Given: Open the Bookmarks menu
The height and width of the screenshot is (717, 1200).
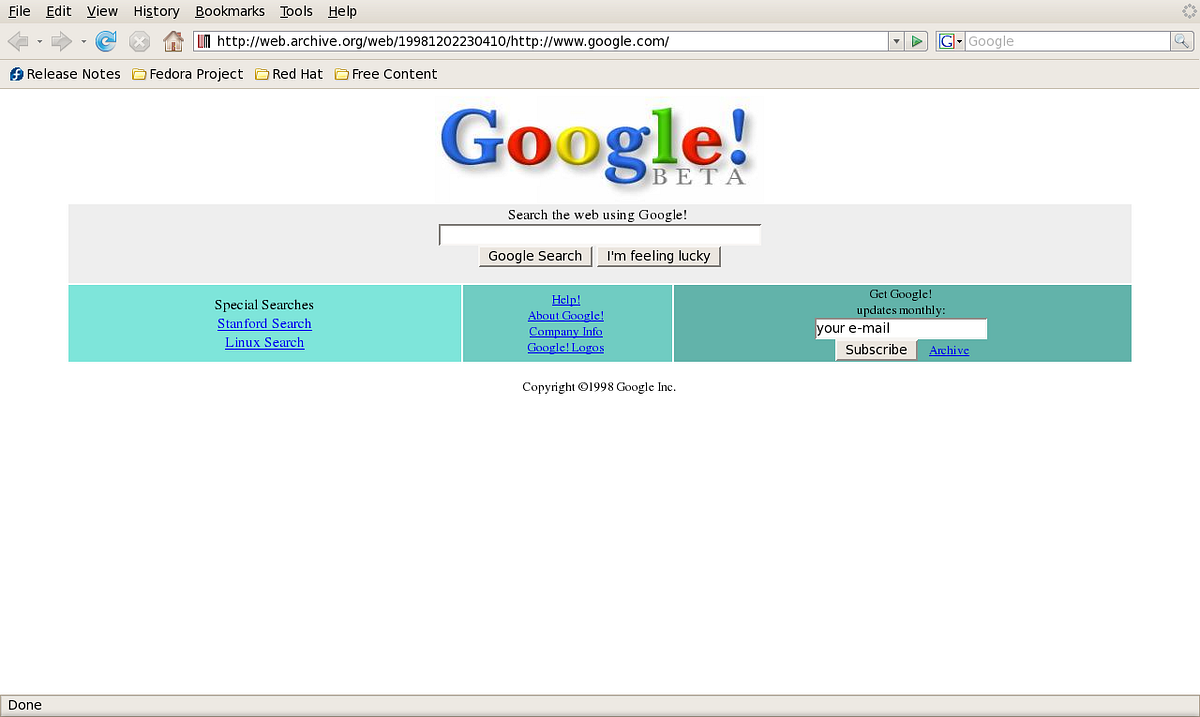Looking at the screenshot, I should pos(229,11).
